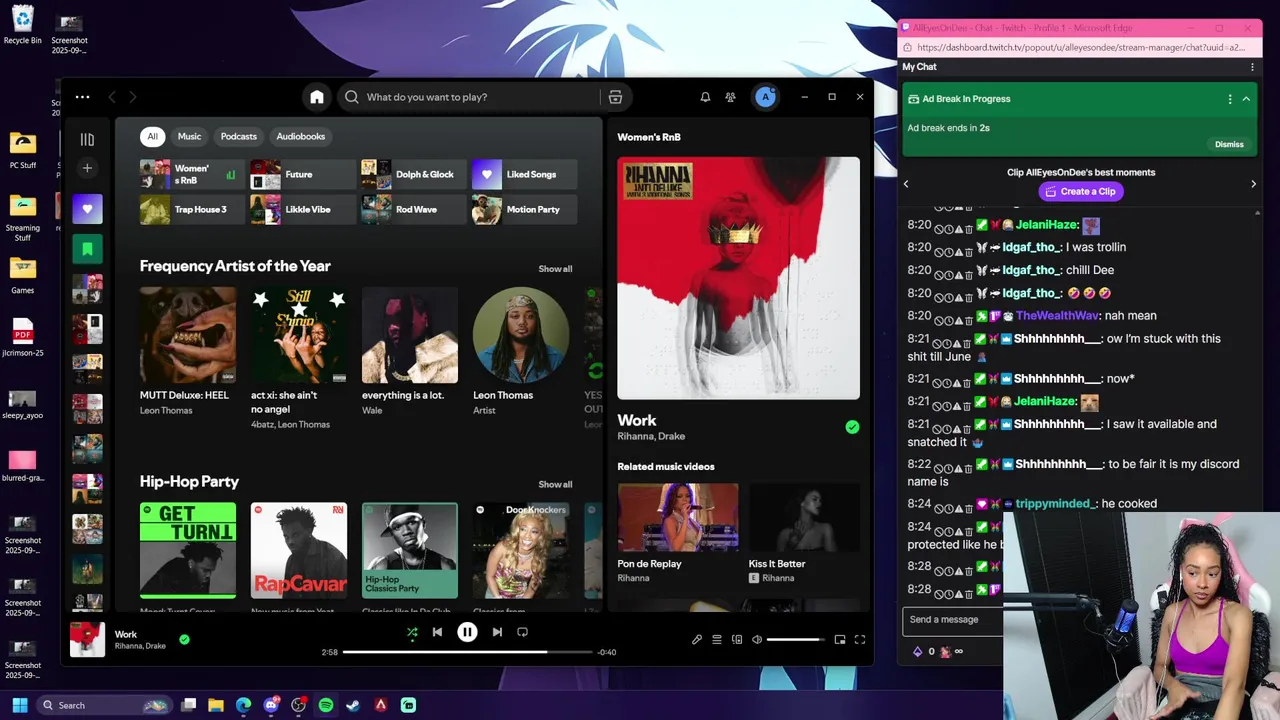Open My Chat three-dot settings menu
This screenshot has width=1280, height=720.
click(1252, 67)
